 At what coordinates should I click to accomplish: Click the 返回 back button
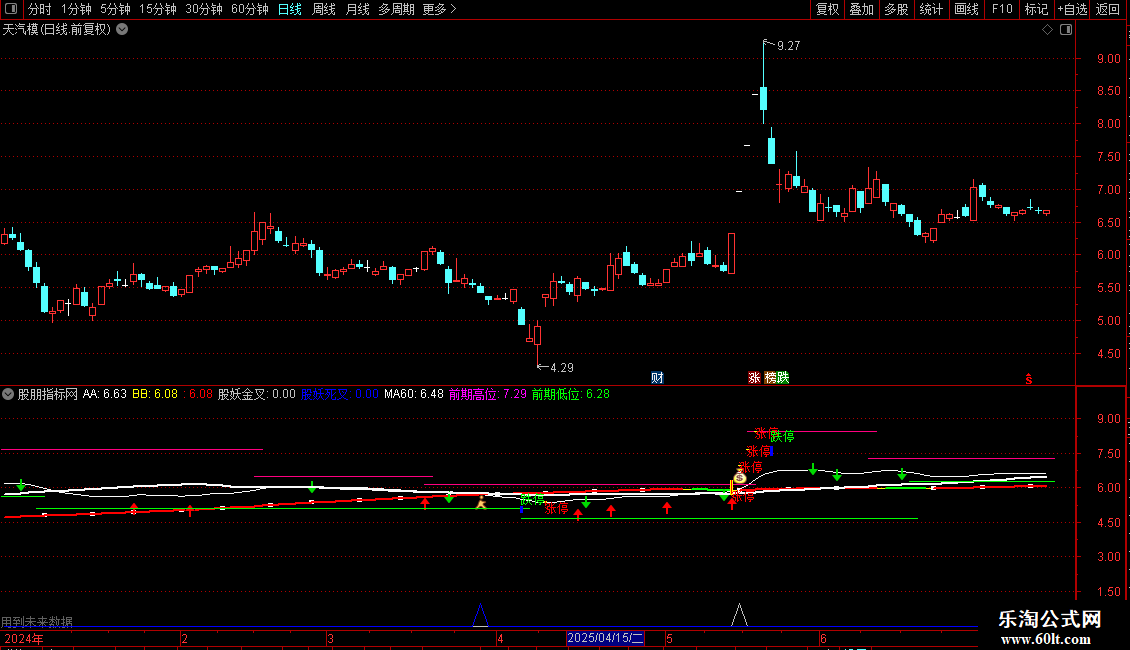1108,9
